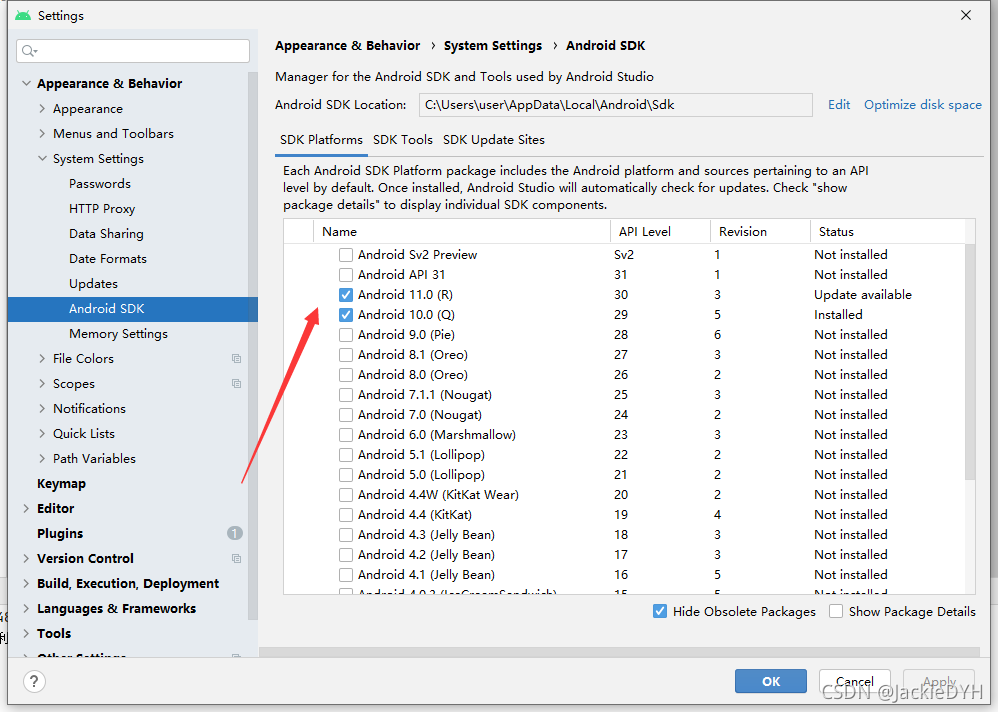The height and width of the screenshot is (712, 998).
Task: Toggle Hide Obsolete Packages checkbox
Action: point(660,611)
